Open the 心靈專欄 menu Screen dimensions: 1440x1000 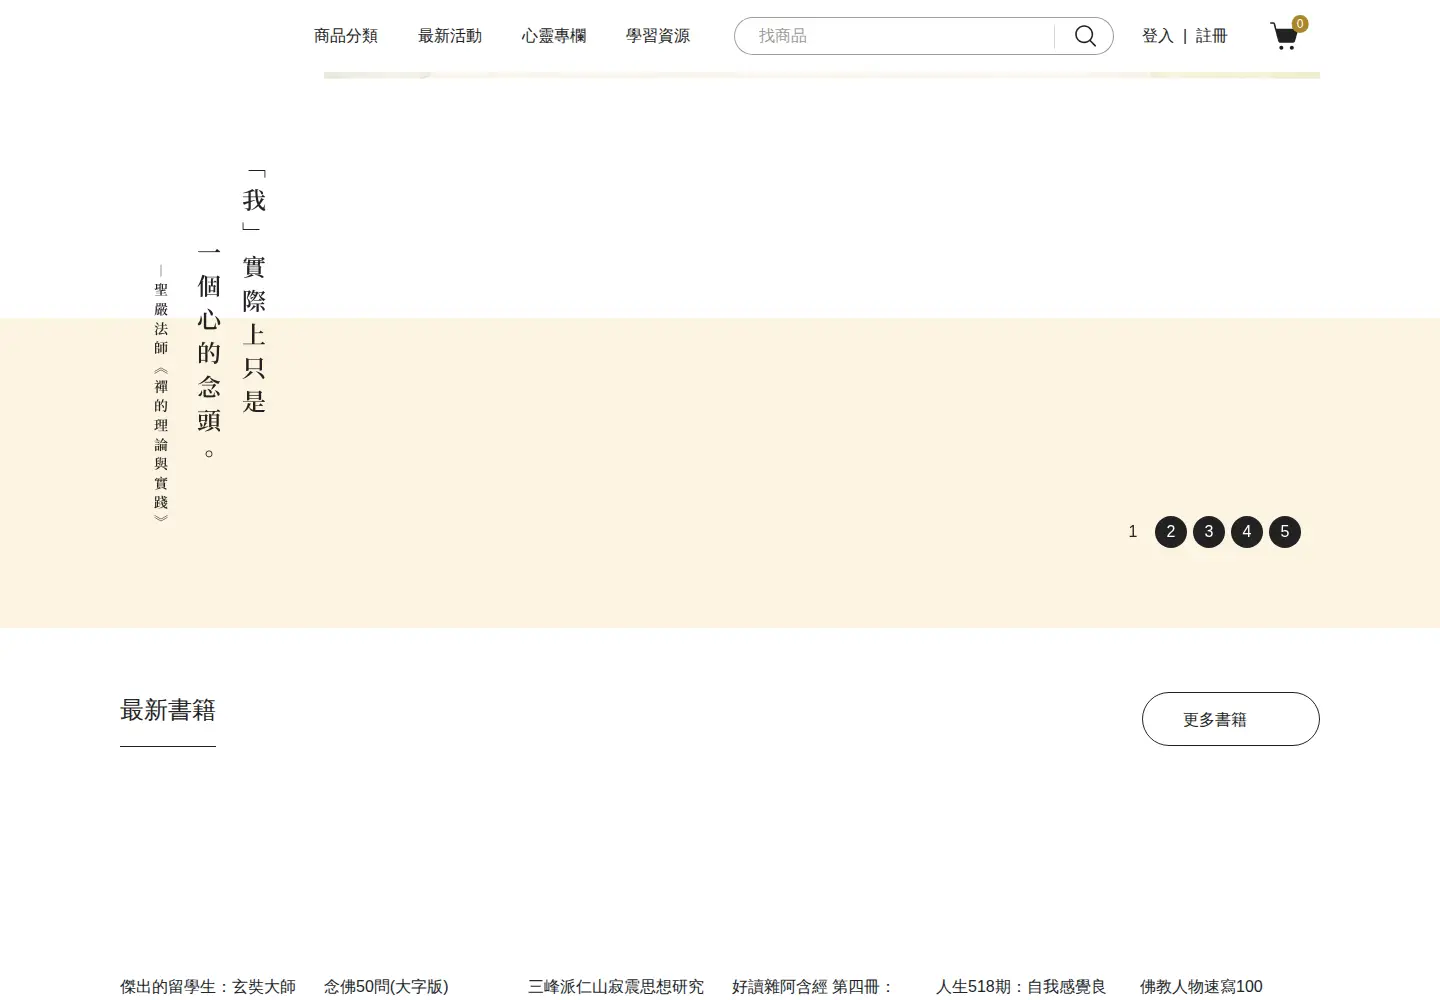tap(554, 36)
